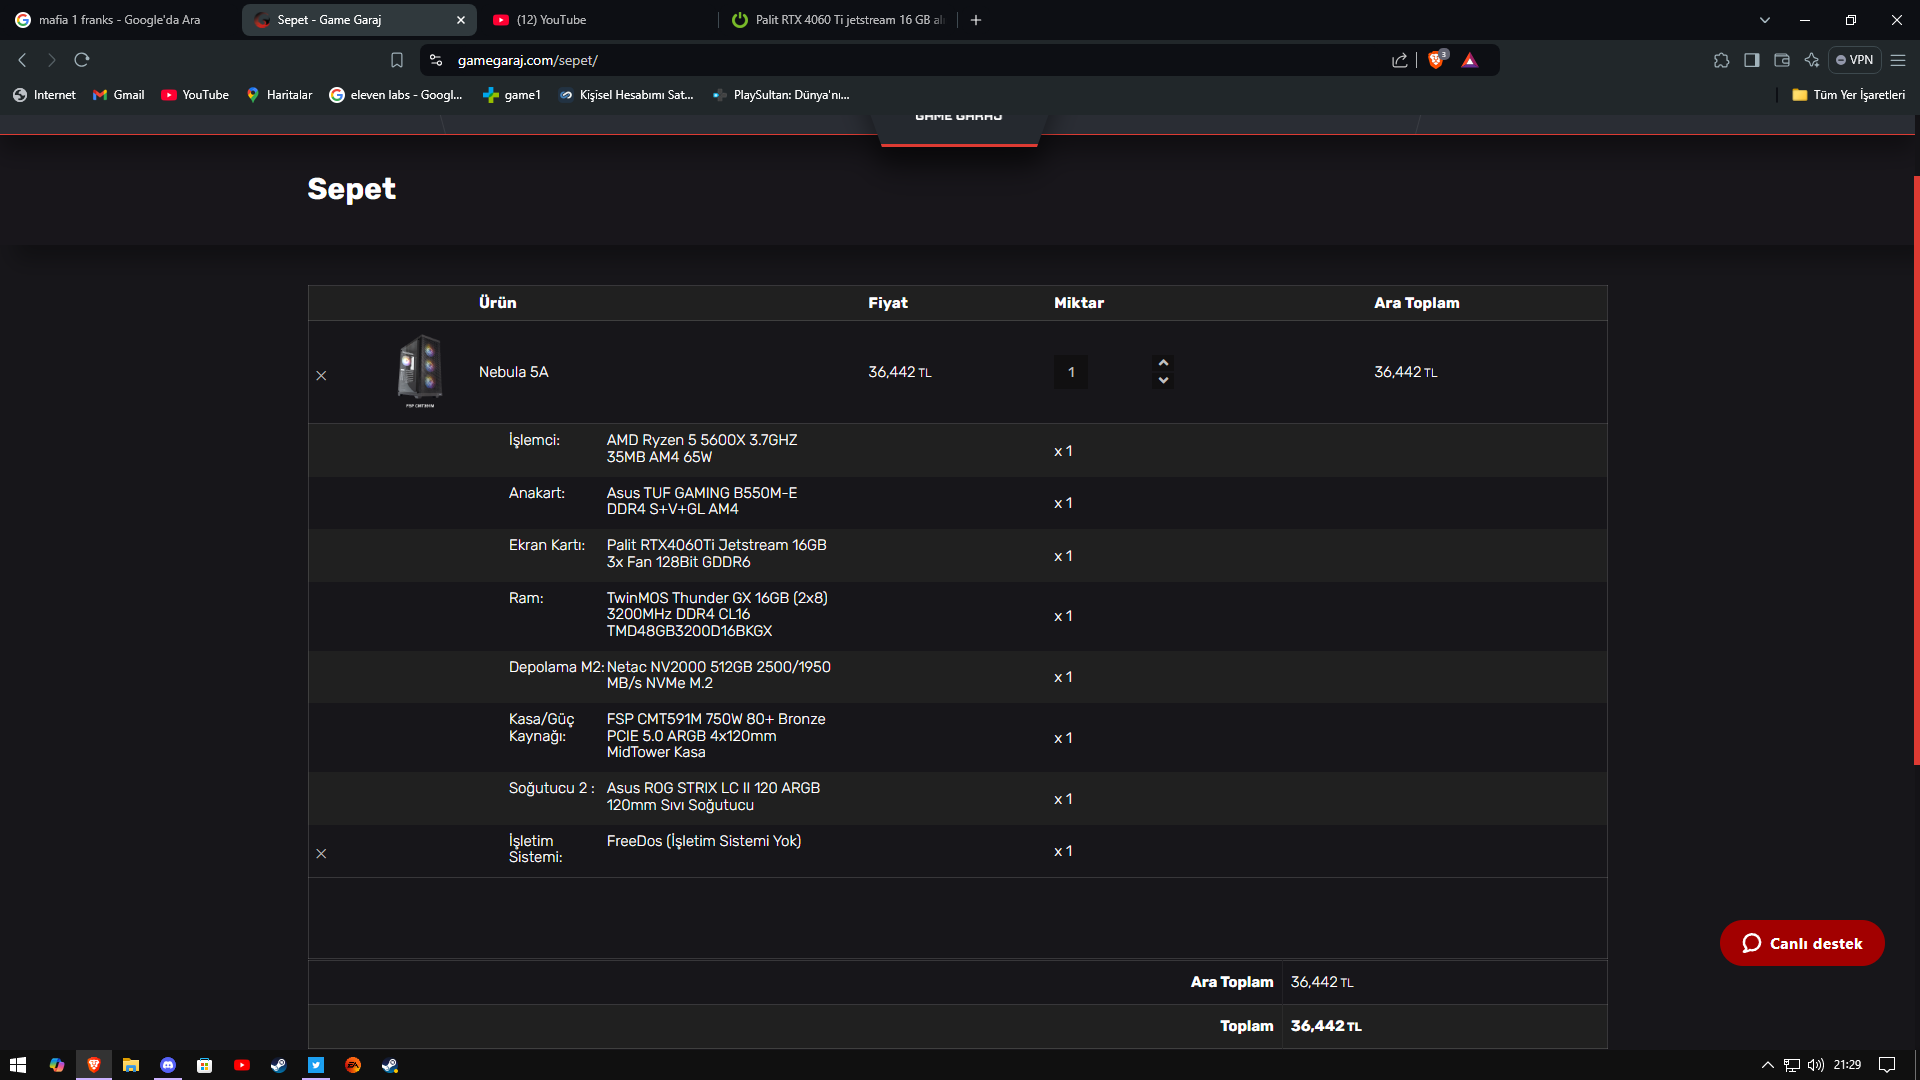The width and height of the screenshot is (1920, 1080).
Task: Open the Canlı destek chat button
Action: pos(1802,943)
